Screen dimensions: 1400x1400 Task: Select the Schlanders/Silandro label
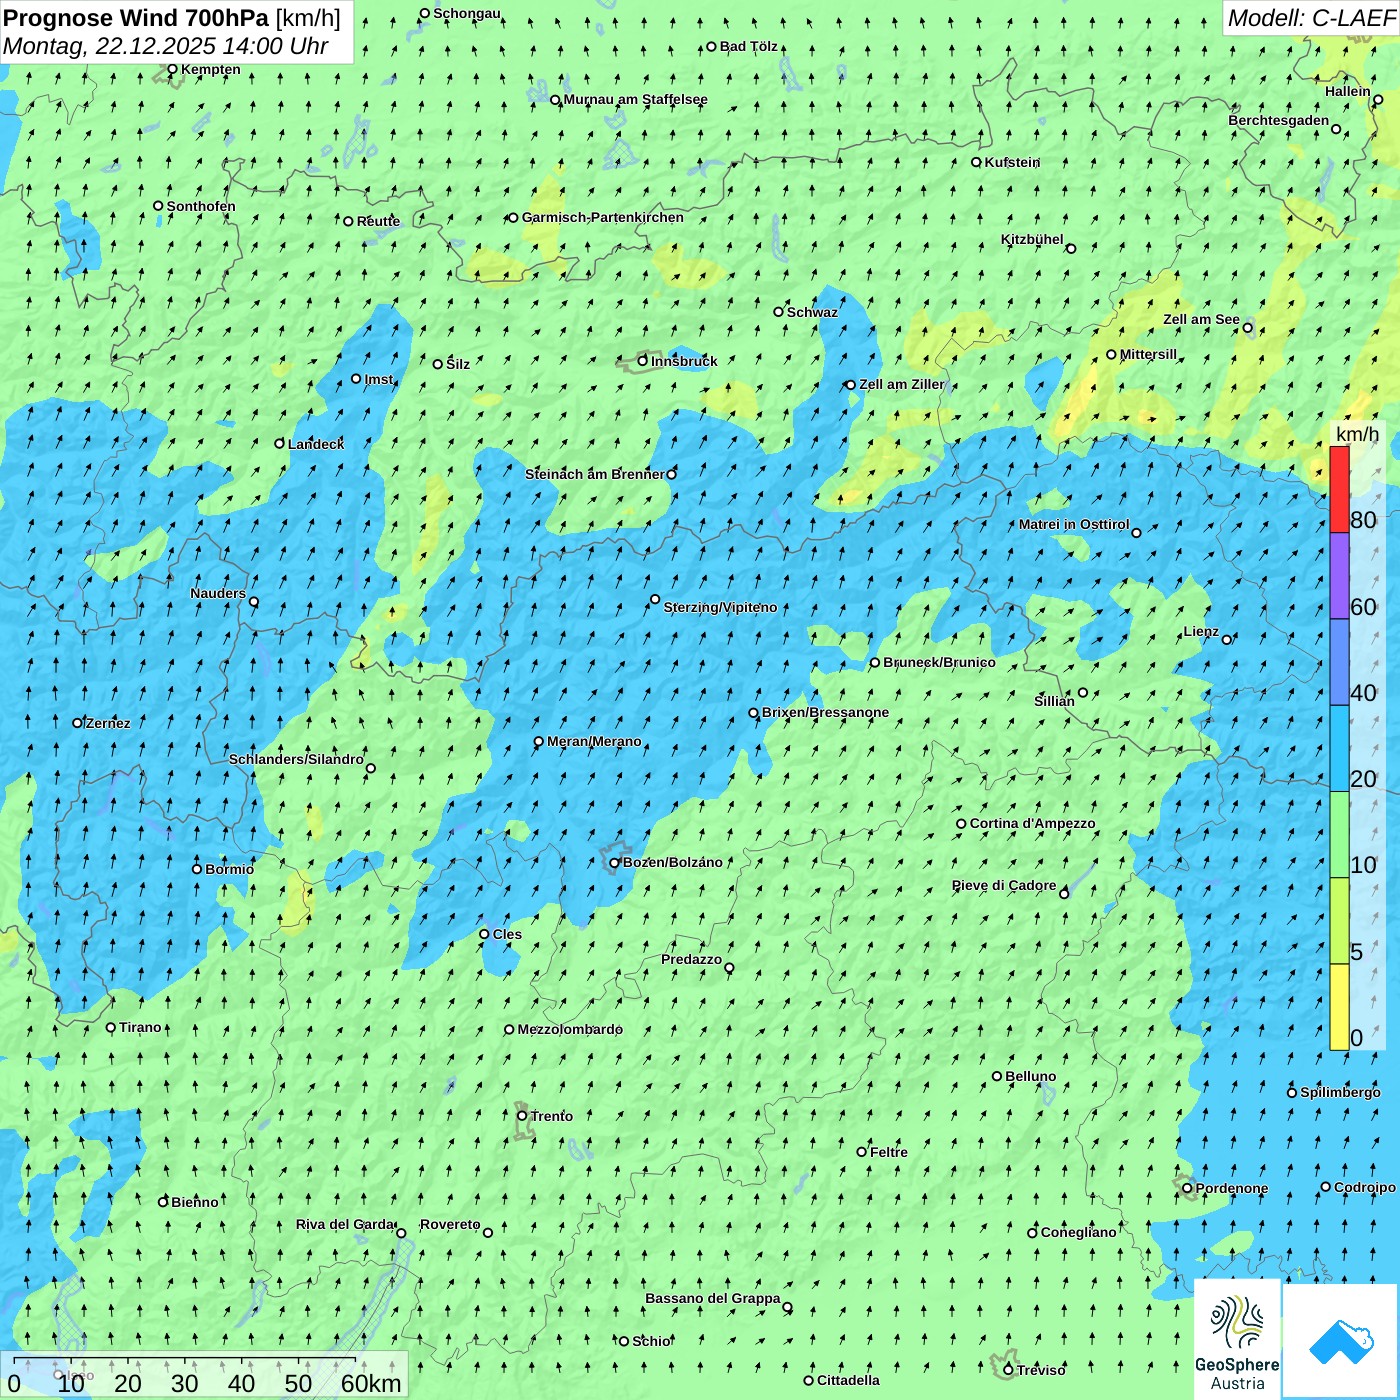[x=296, y=759]
